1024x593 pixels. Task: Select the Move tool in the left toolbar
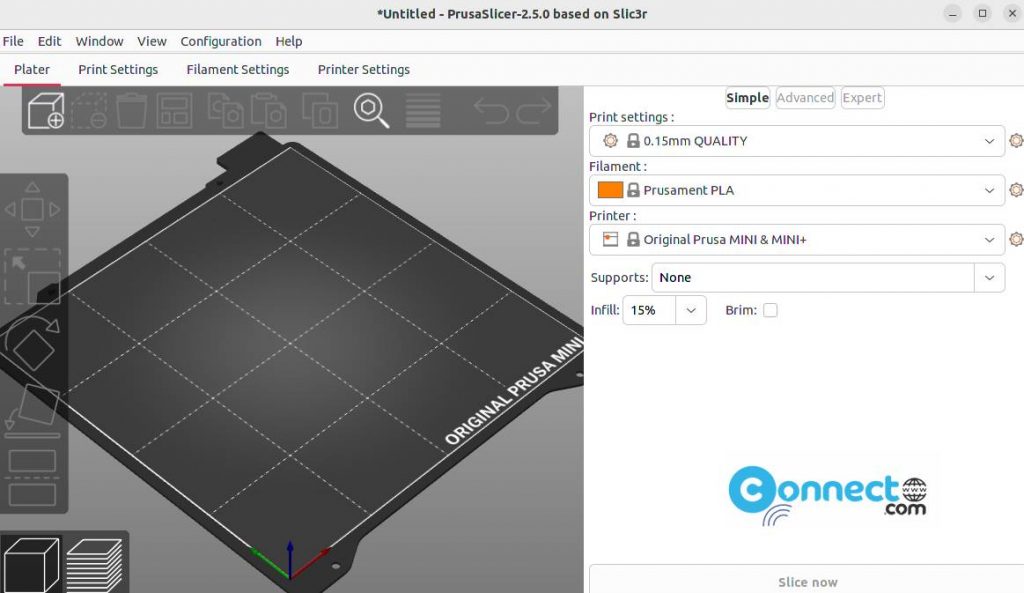tap(32, 210)
